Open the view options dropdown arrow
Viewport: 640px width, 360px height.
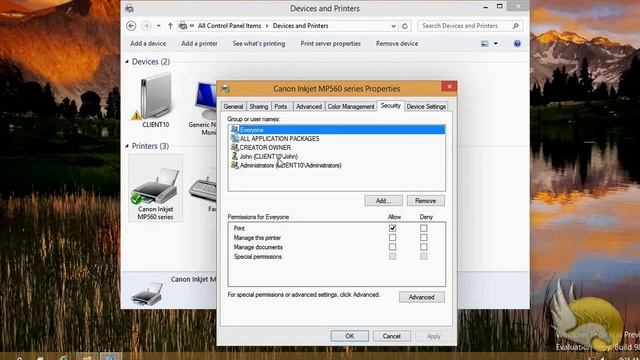(496, 44)
